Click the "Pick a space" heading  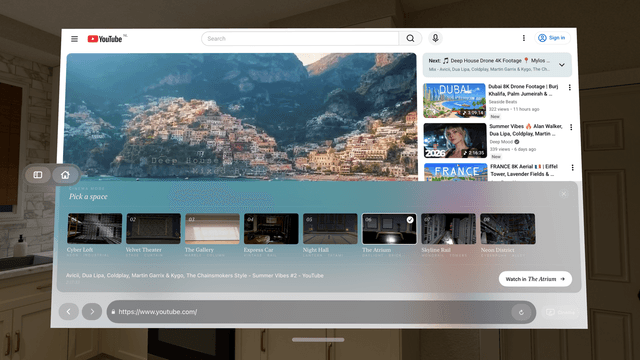tap(88, 196)
